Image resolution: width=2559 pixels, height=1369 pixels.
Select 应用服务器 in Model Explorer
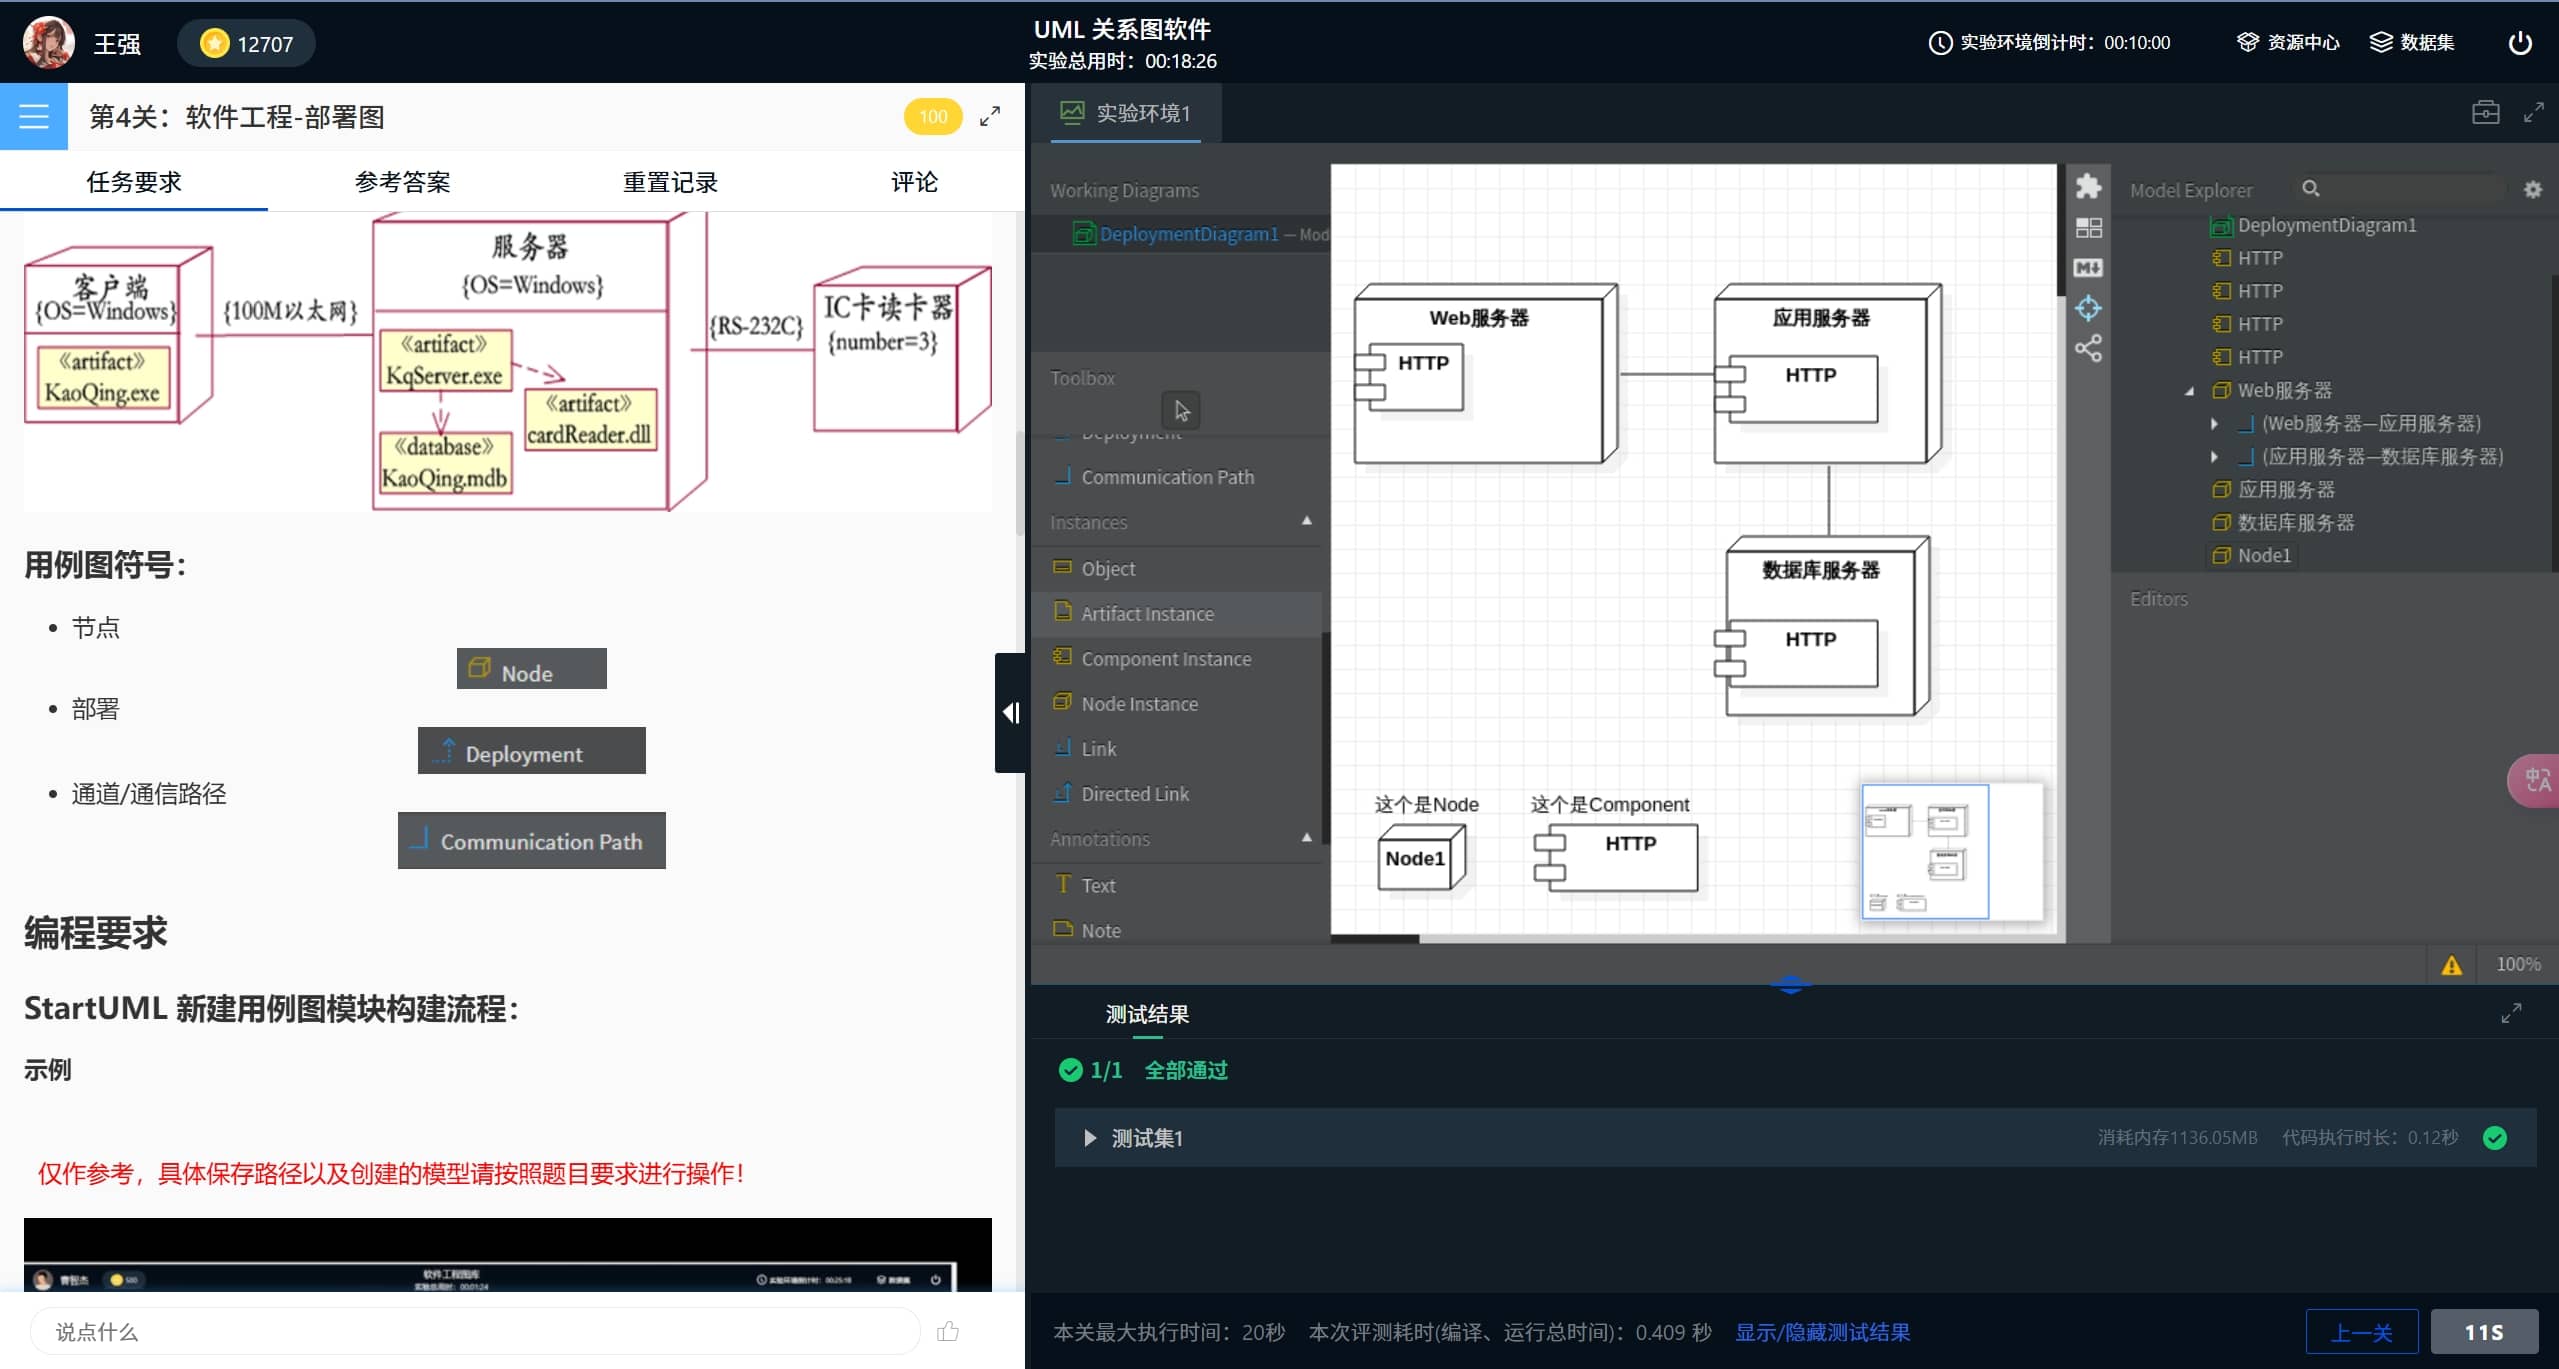[2274, 489]
